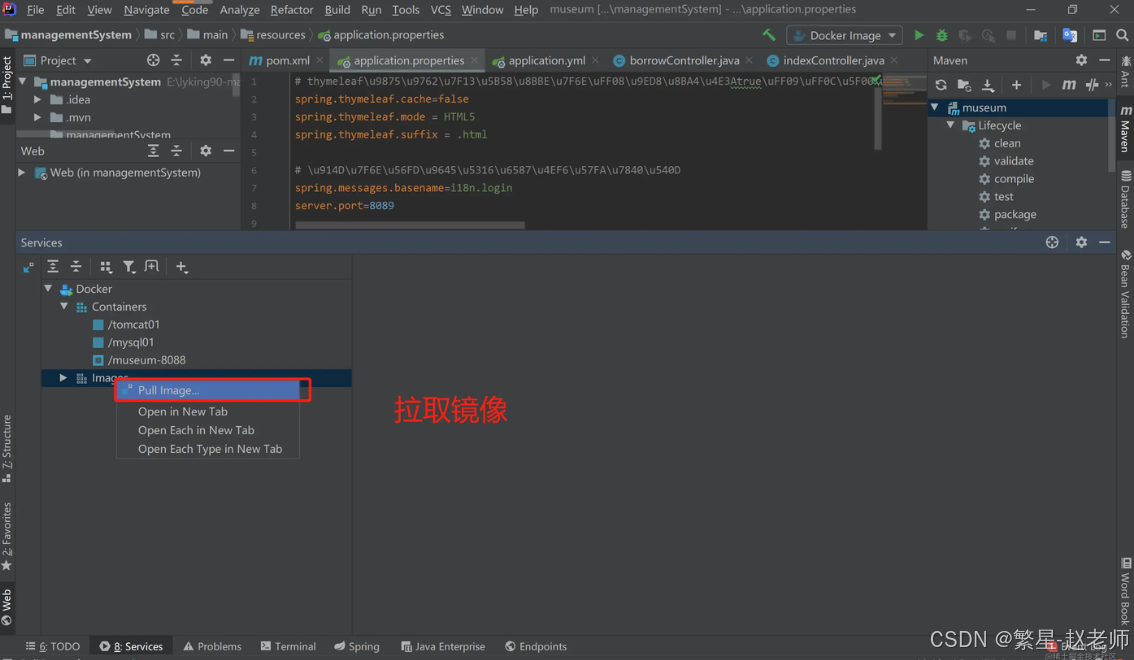Build project with the hammer icon
1134x660 pixels.
coord(768,35)
